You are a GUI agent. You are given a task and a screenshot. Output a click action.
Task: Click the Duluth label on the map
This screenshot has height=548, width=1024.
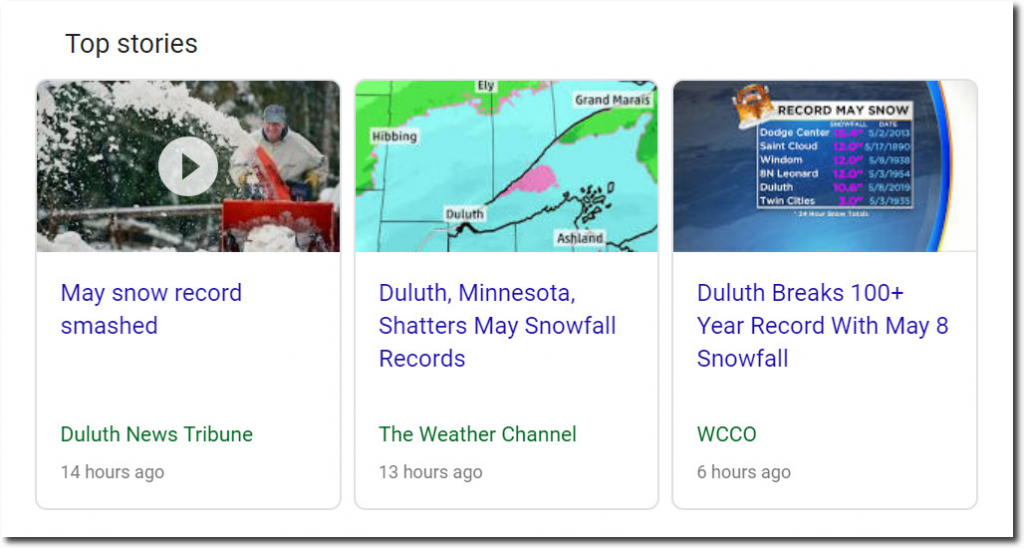pyautogui.click(x=464, y=214)
